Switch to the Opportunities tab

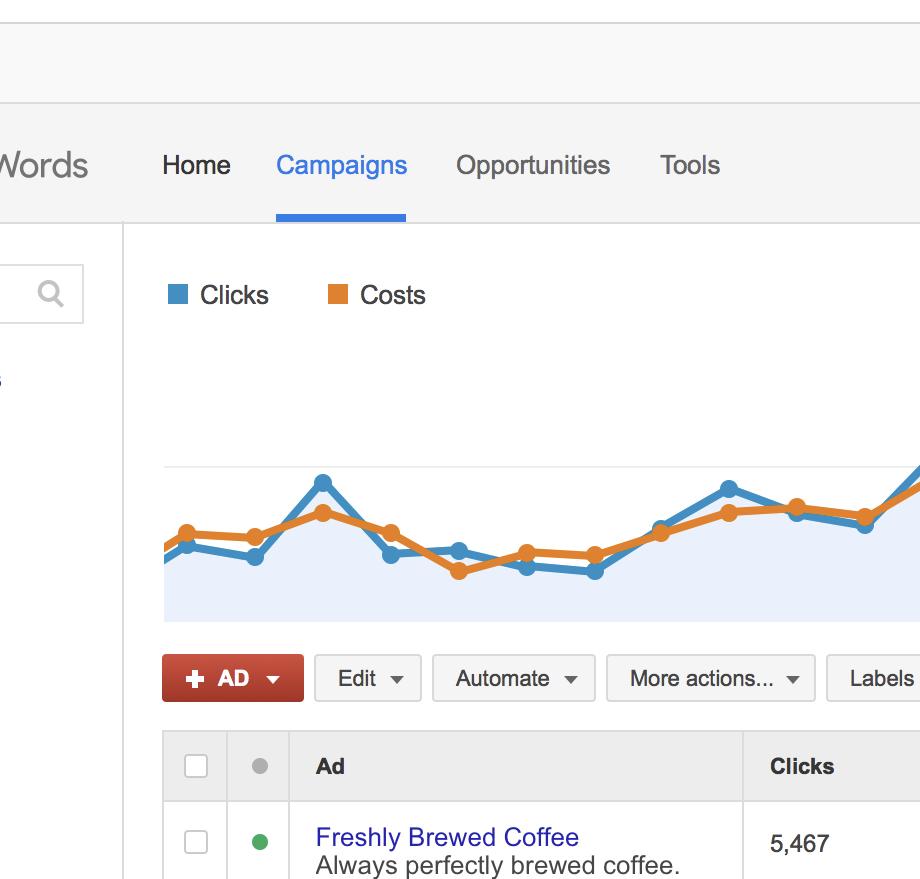[x=533, y=165]
